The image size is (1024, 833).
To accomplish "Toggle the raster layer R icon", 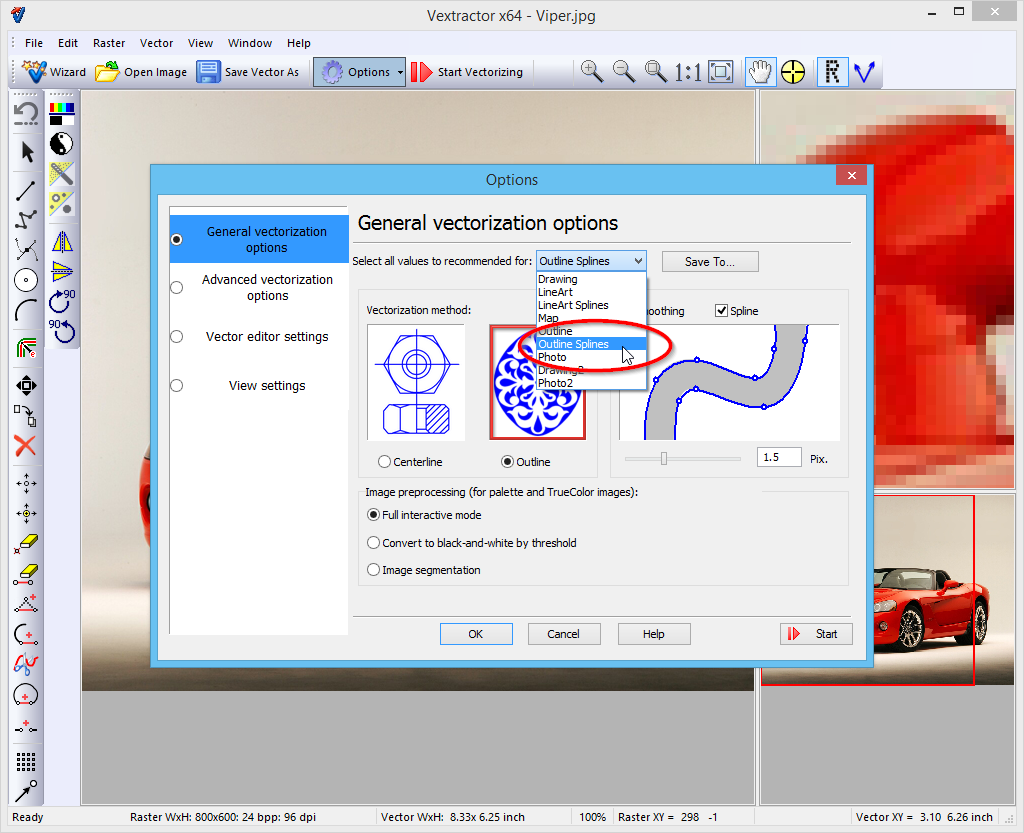I will coord(831,72).
